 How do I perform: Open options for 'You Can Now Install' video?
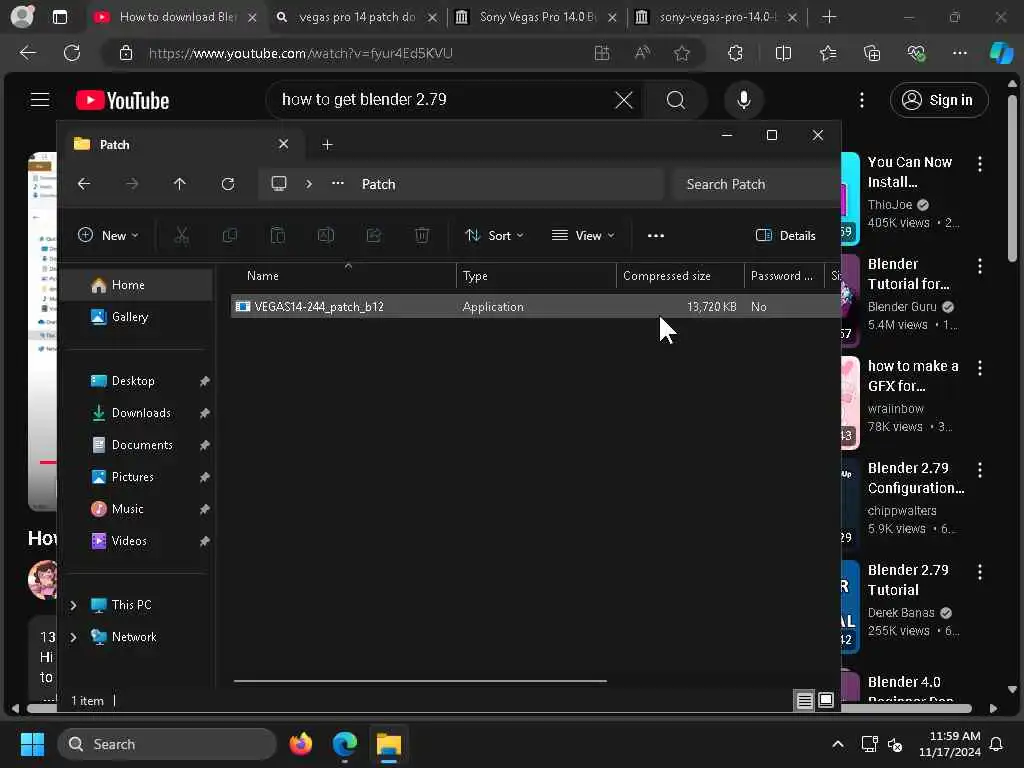point(980,164)
